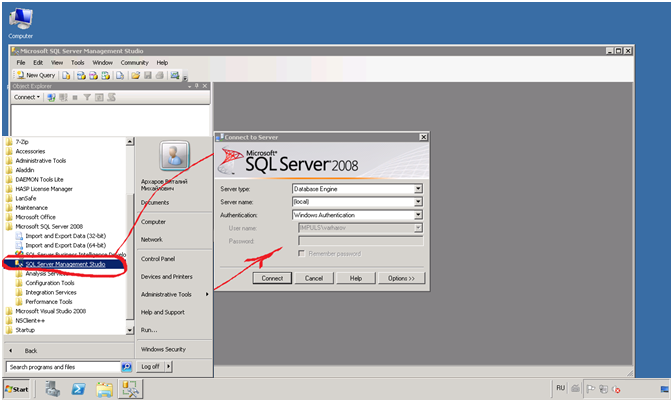
Task: Open the DAEMON Tools Lite folder
Action: click(x=39, y=180)
